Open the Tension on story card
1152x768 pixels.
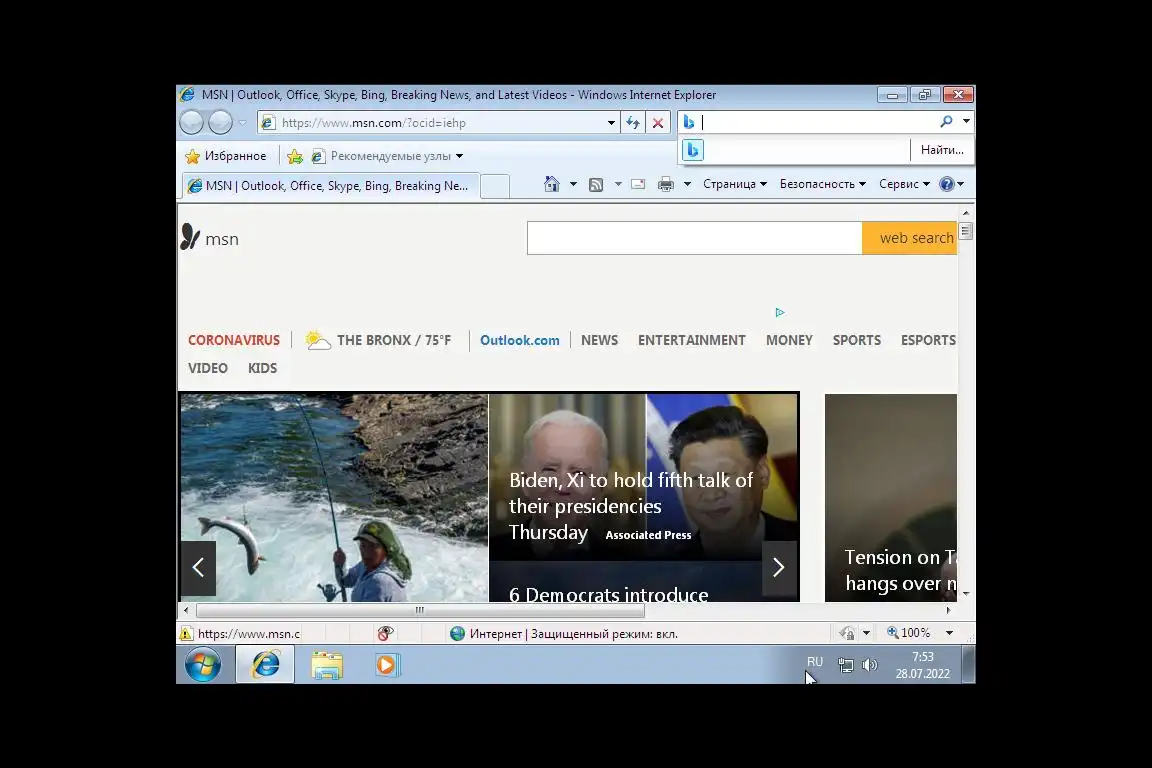[x=890, y=498]
